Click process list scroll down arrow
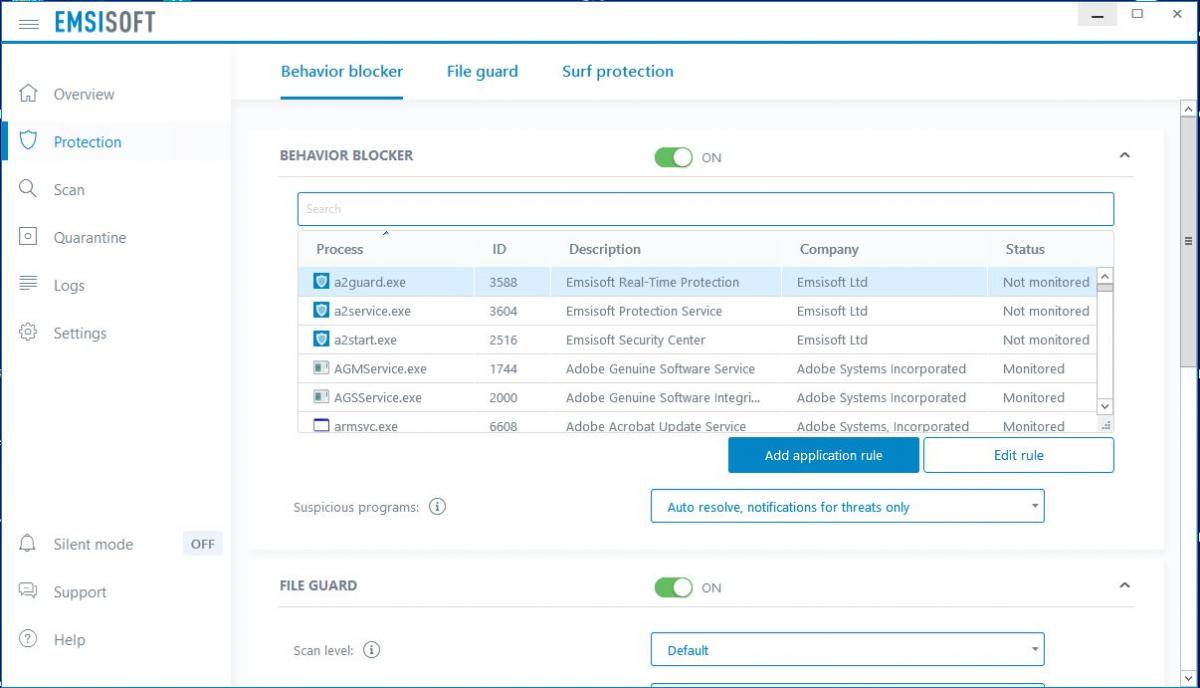This screenshot has width=1200, height=688. pyautogui.click(x=1105, y=406)
